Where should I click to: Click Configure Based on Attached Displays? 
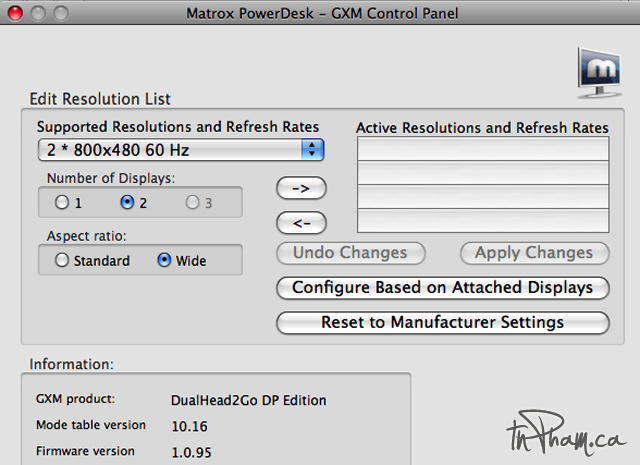click(x=443, y=288)
